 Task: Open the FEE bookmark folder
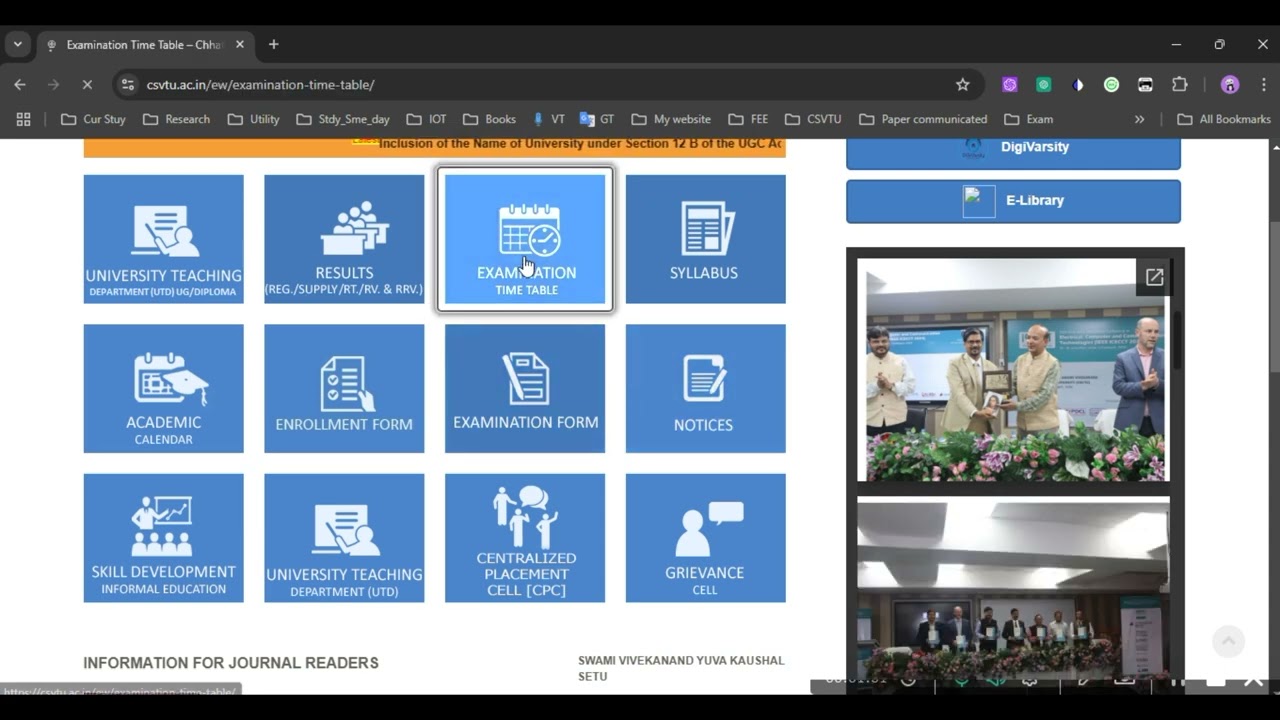pos(749,119)
